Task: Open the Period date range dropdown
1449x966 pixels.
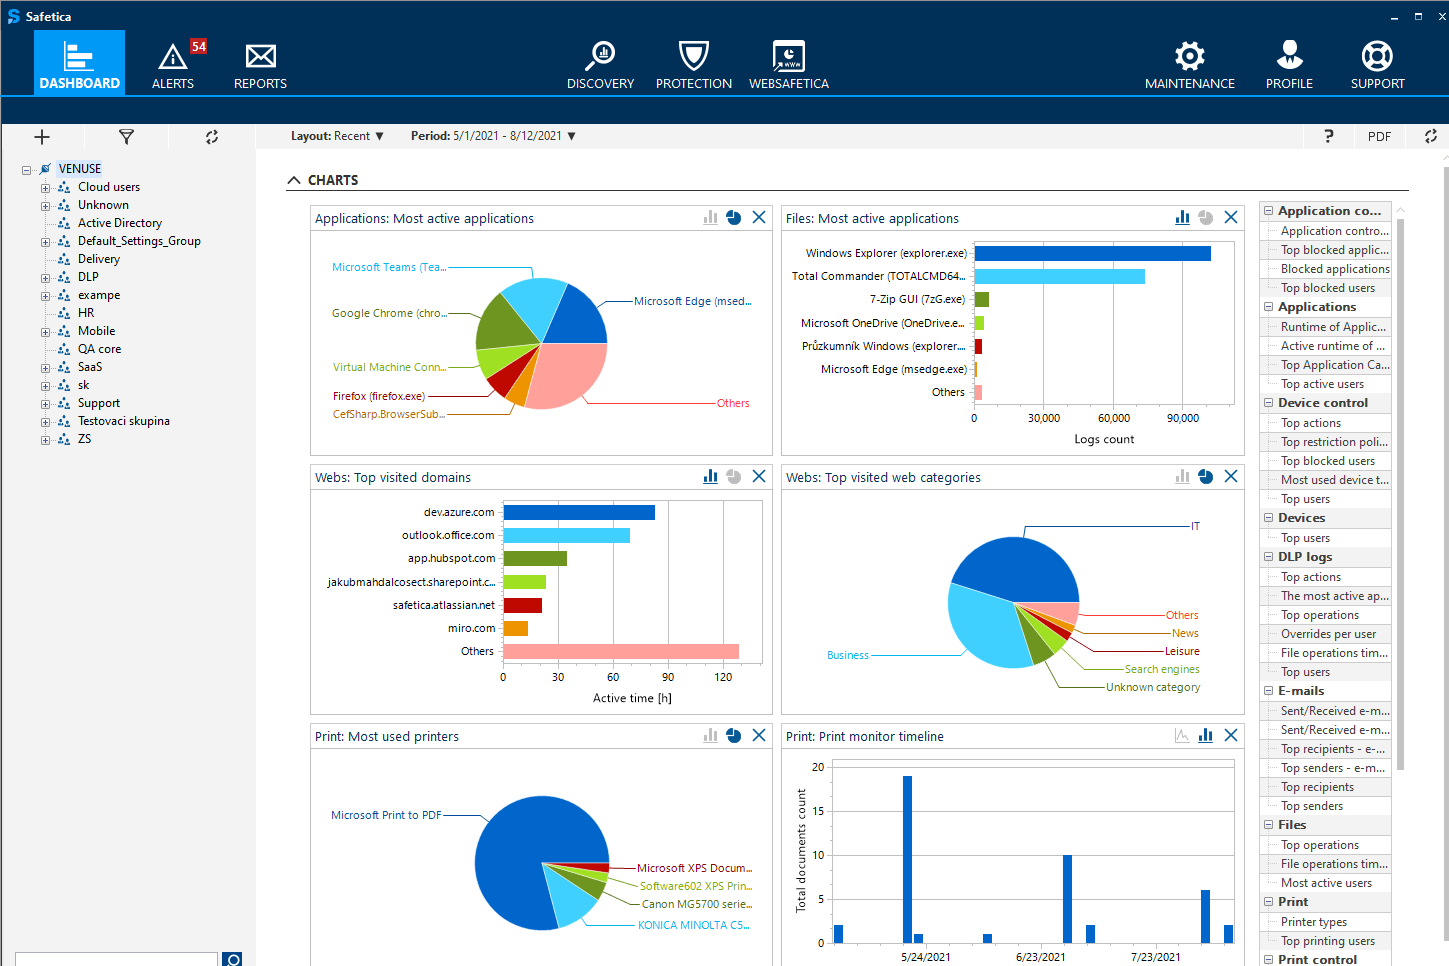Action: point(493,136)
